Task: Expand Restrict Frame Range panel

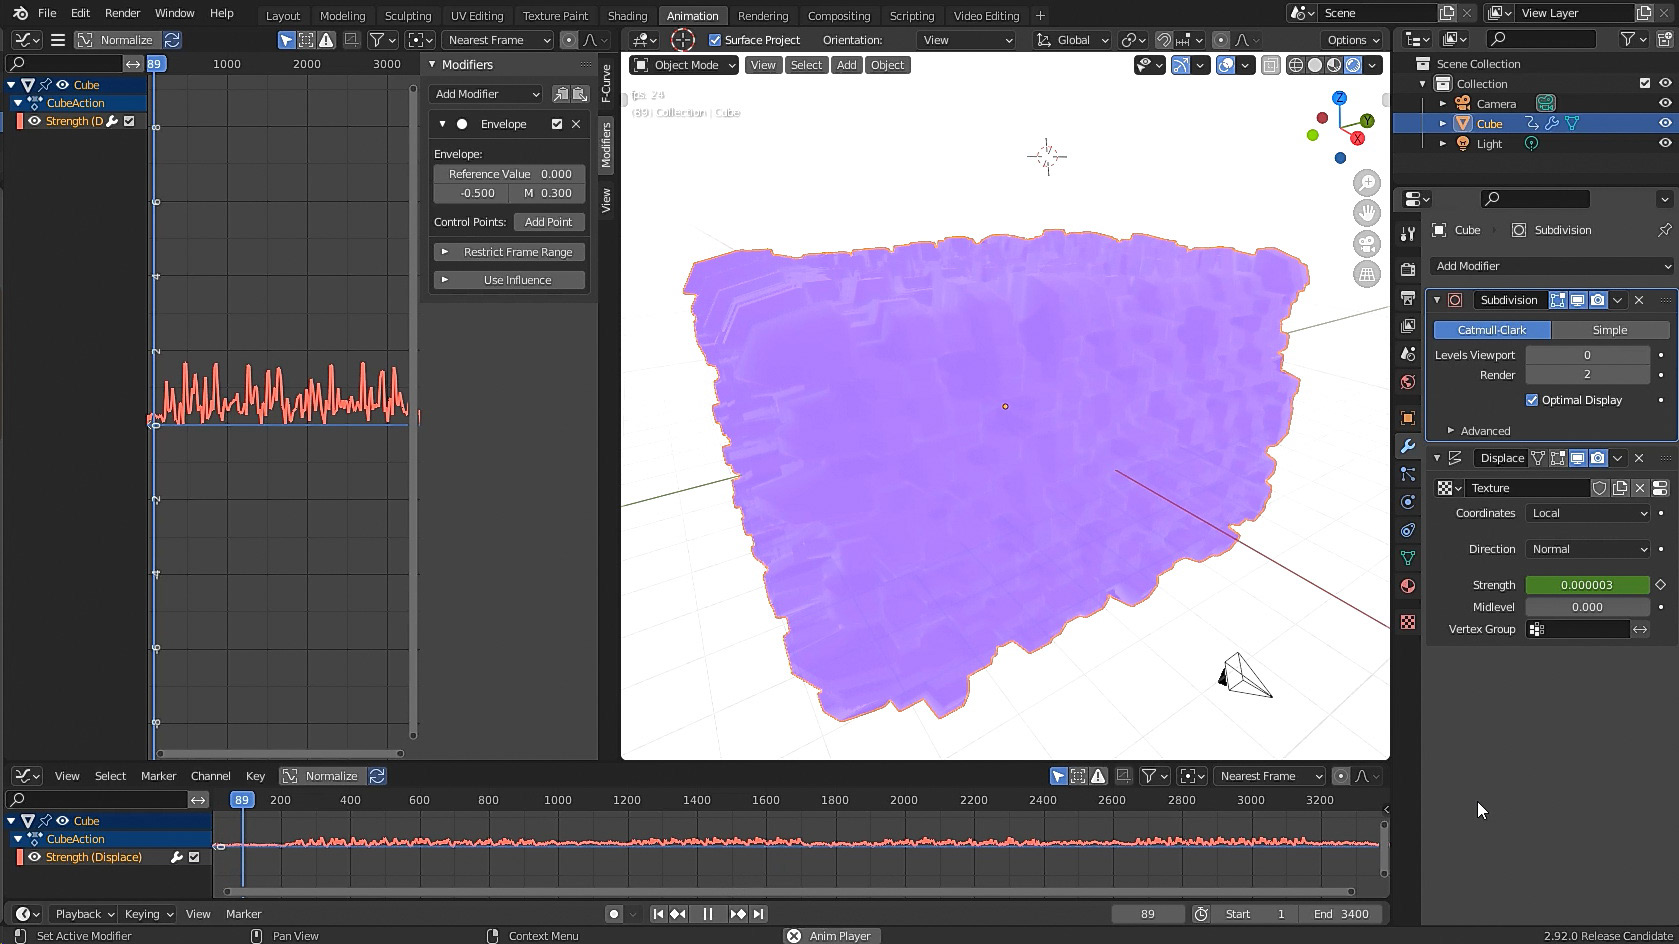Action: pyautogui.click(x=509, y=252)
